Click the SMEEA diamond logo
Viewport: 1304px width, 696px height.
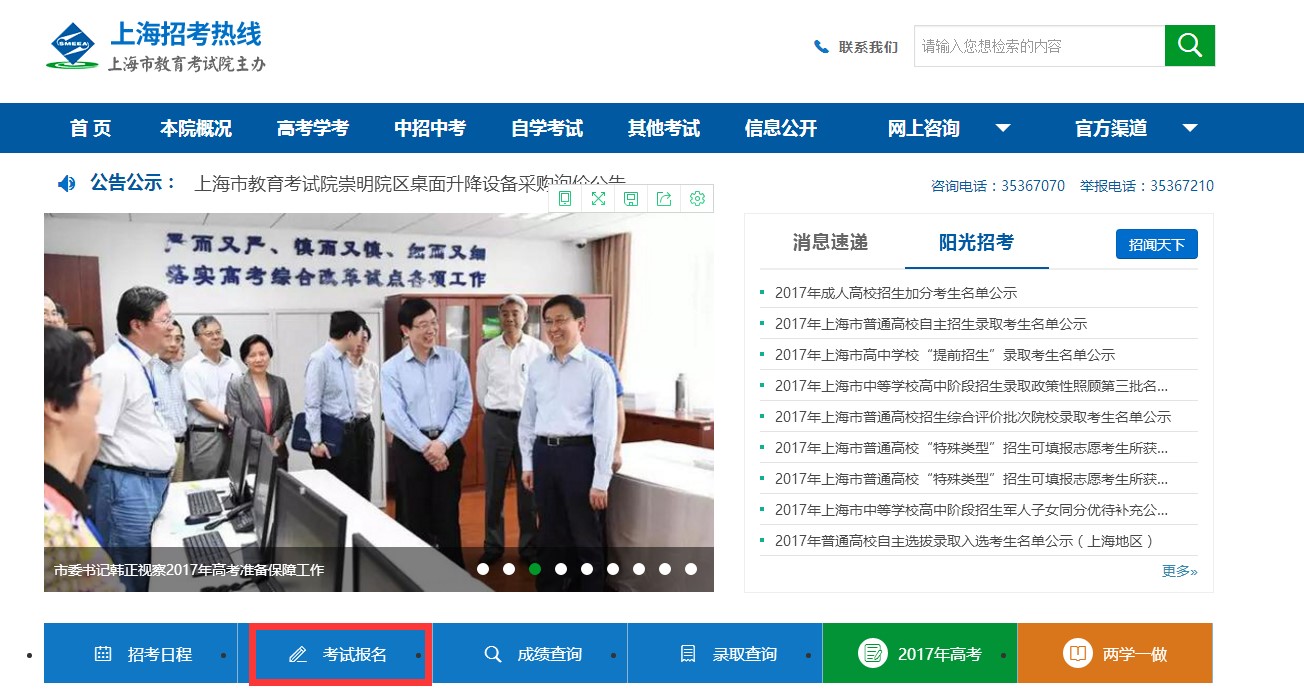point(72,46)
